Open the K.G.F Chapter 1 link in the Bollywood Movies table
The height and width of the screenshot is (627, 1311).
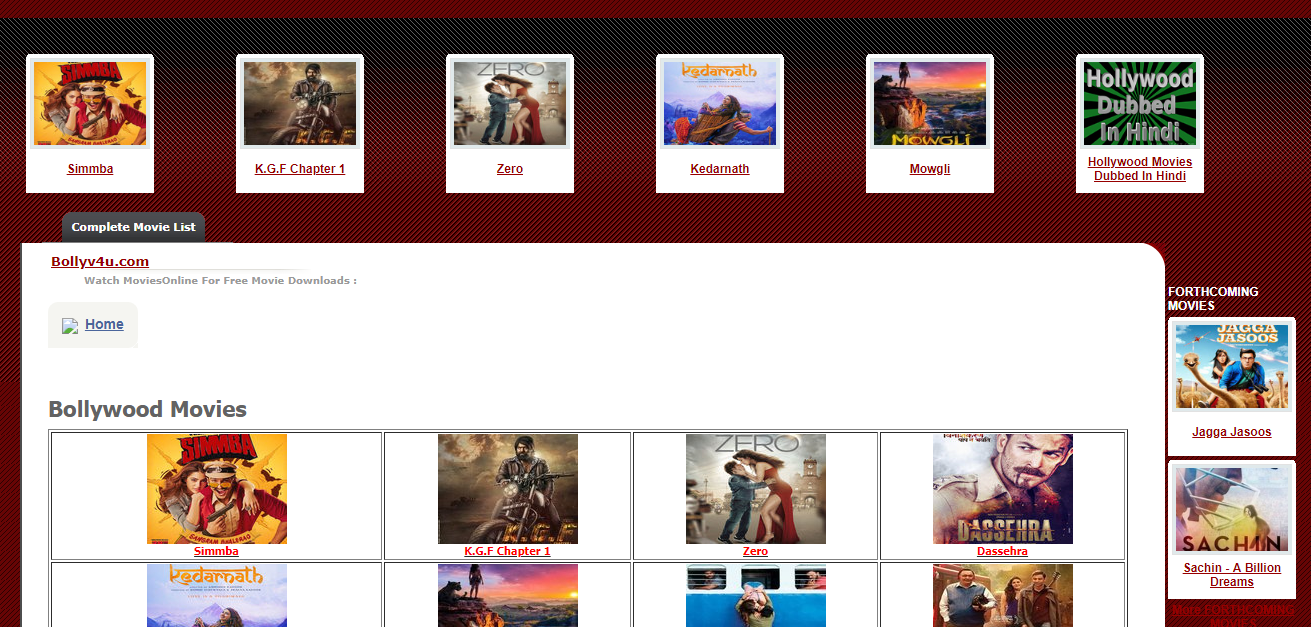tap(507, 551)
